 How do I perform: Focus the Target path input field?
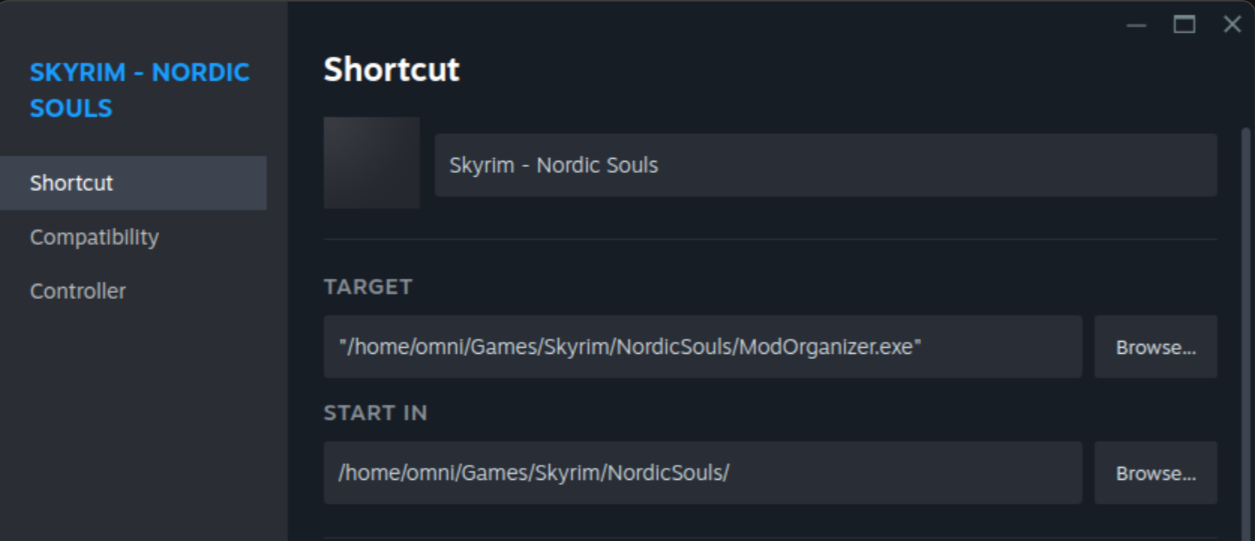[x=702, y=347]
